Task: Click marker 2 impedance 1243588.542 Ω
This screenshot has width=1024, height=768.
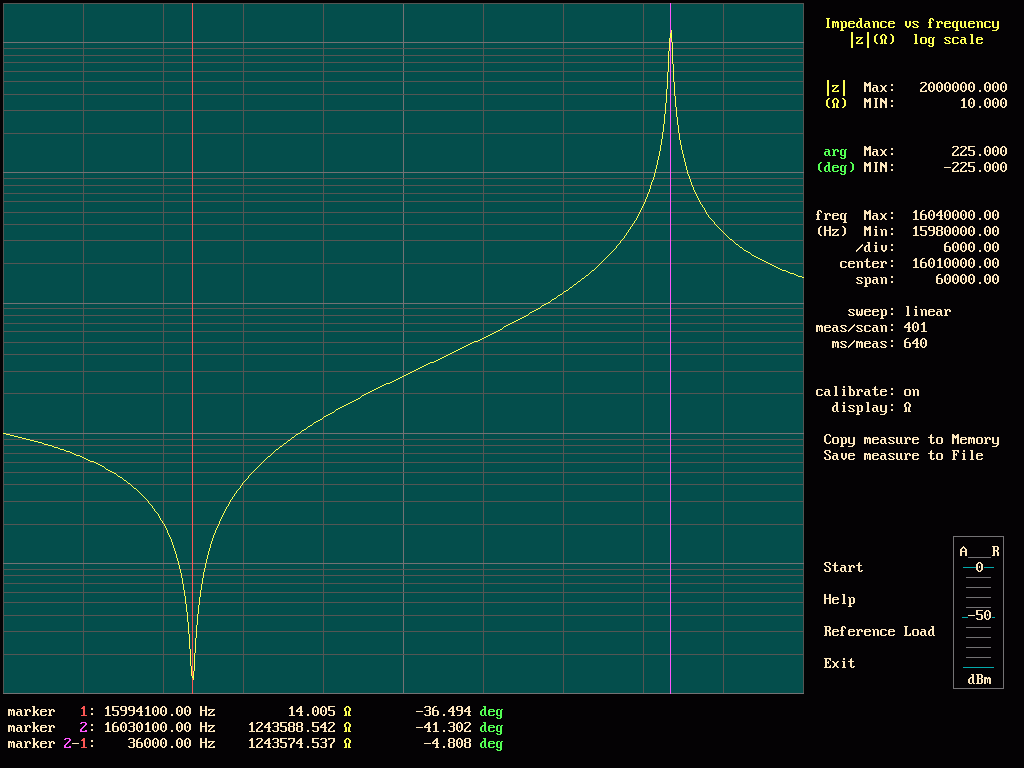Action: coord(300,727)
